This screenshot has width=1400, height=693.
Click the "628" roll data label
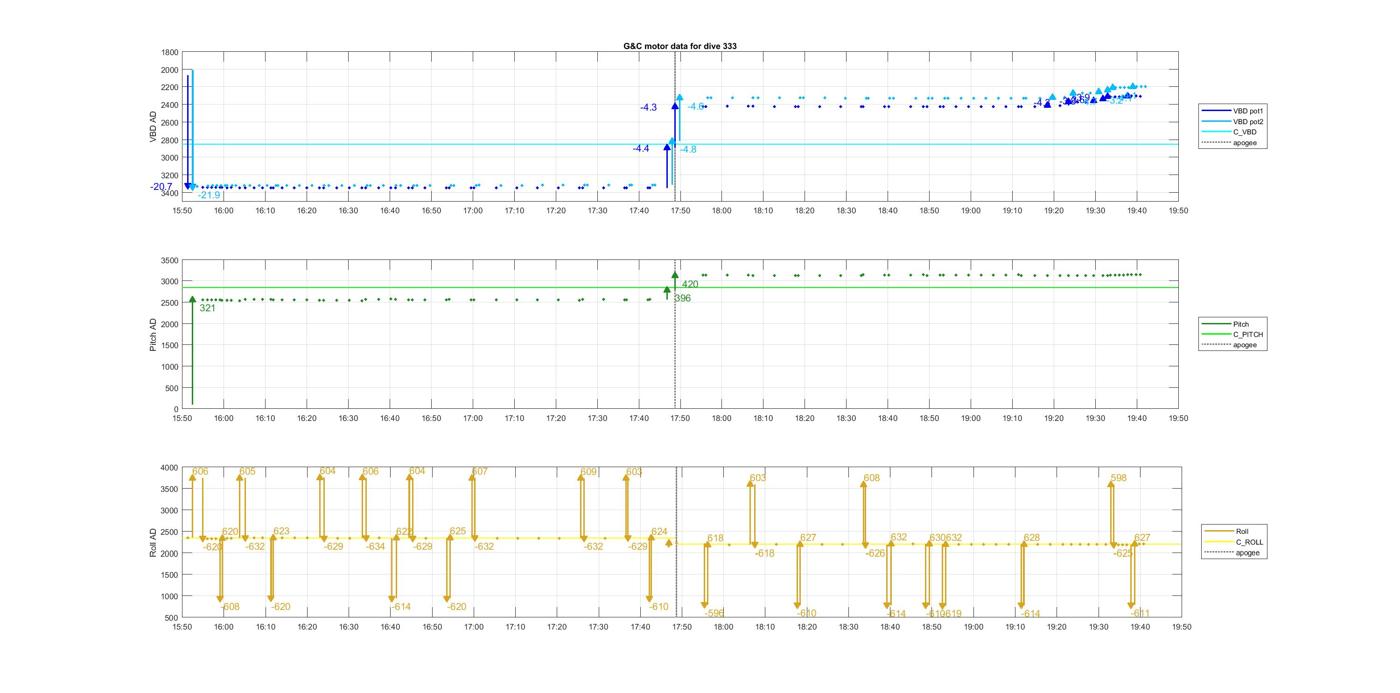[1031, 538]
